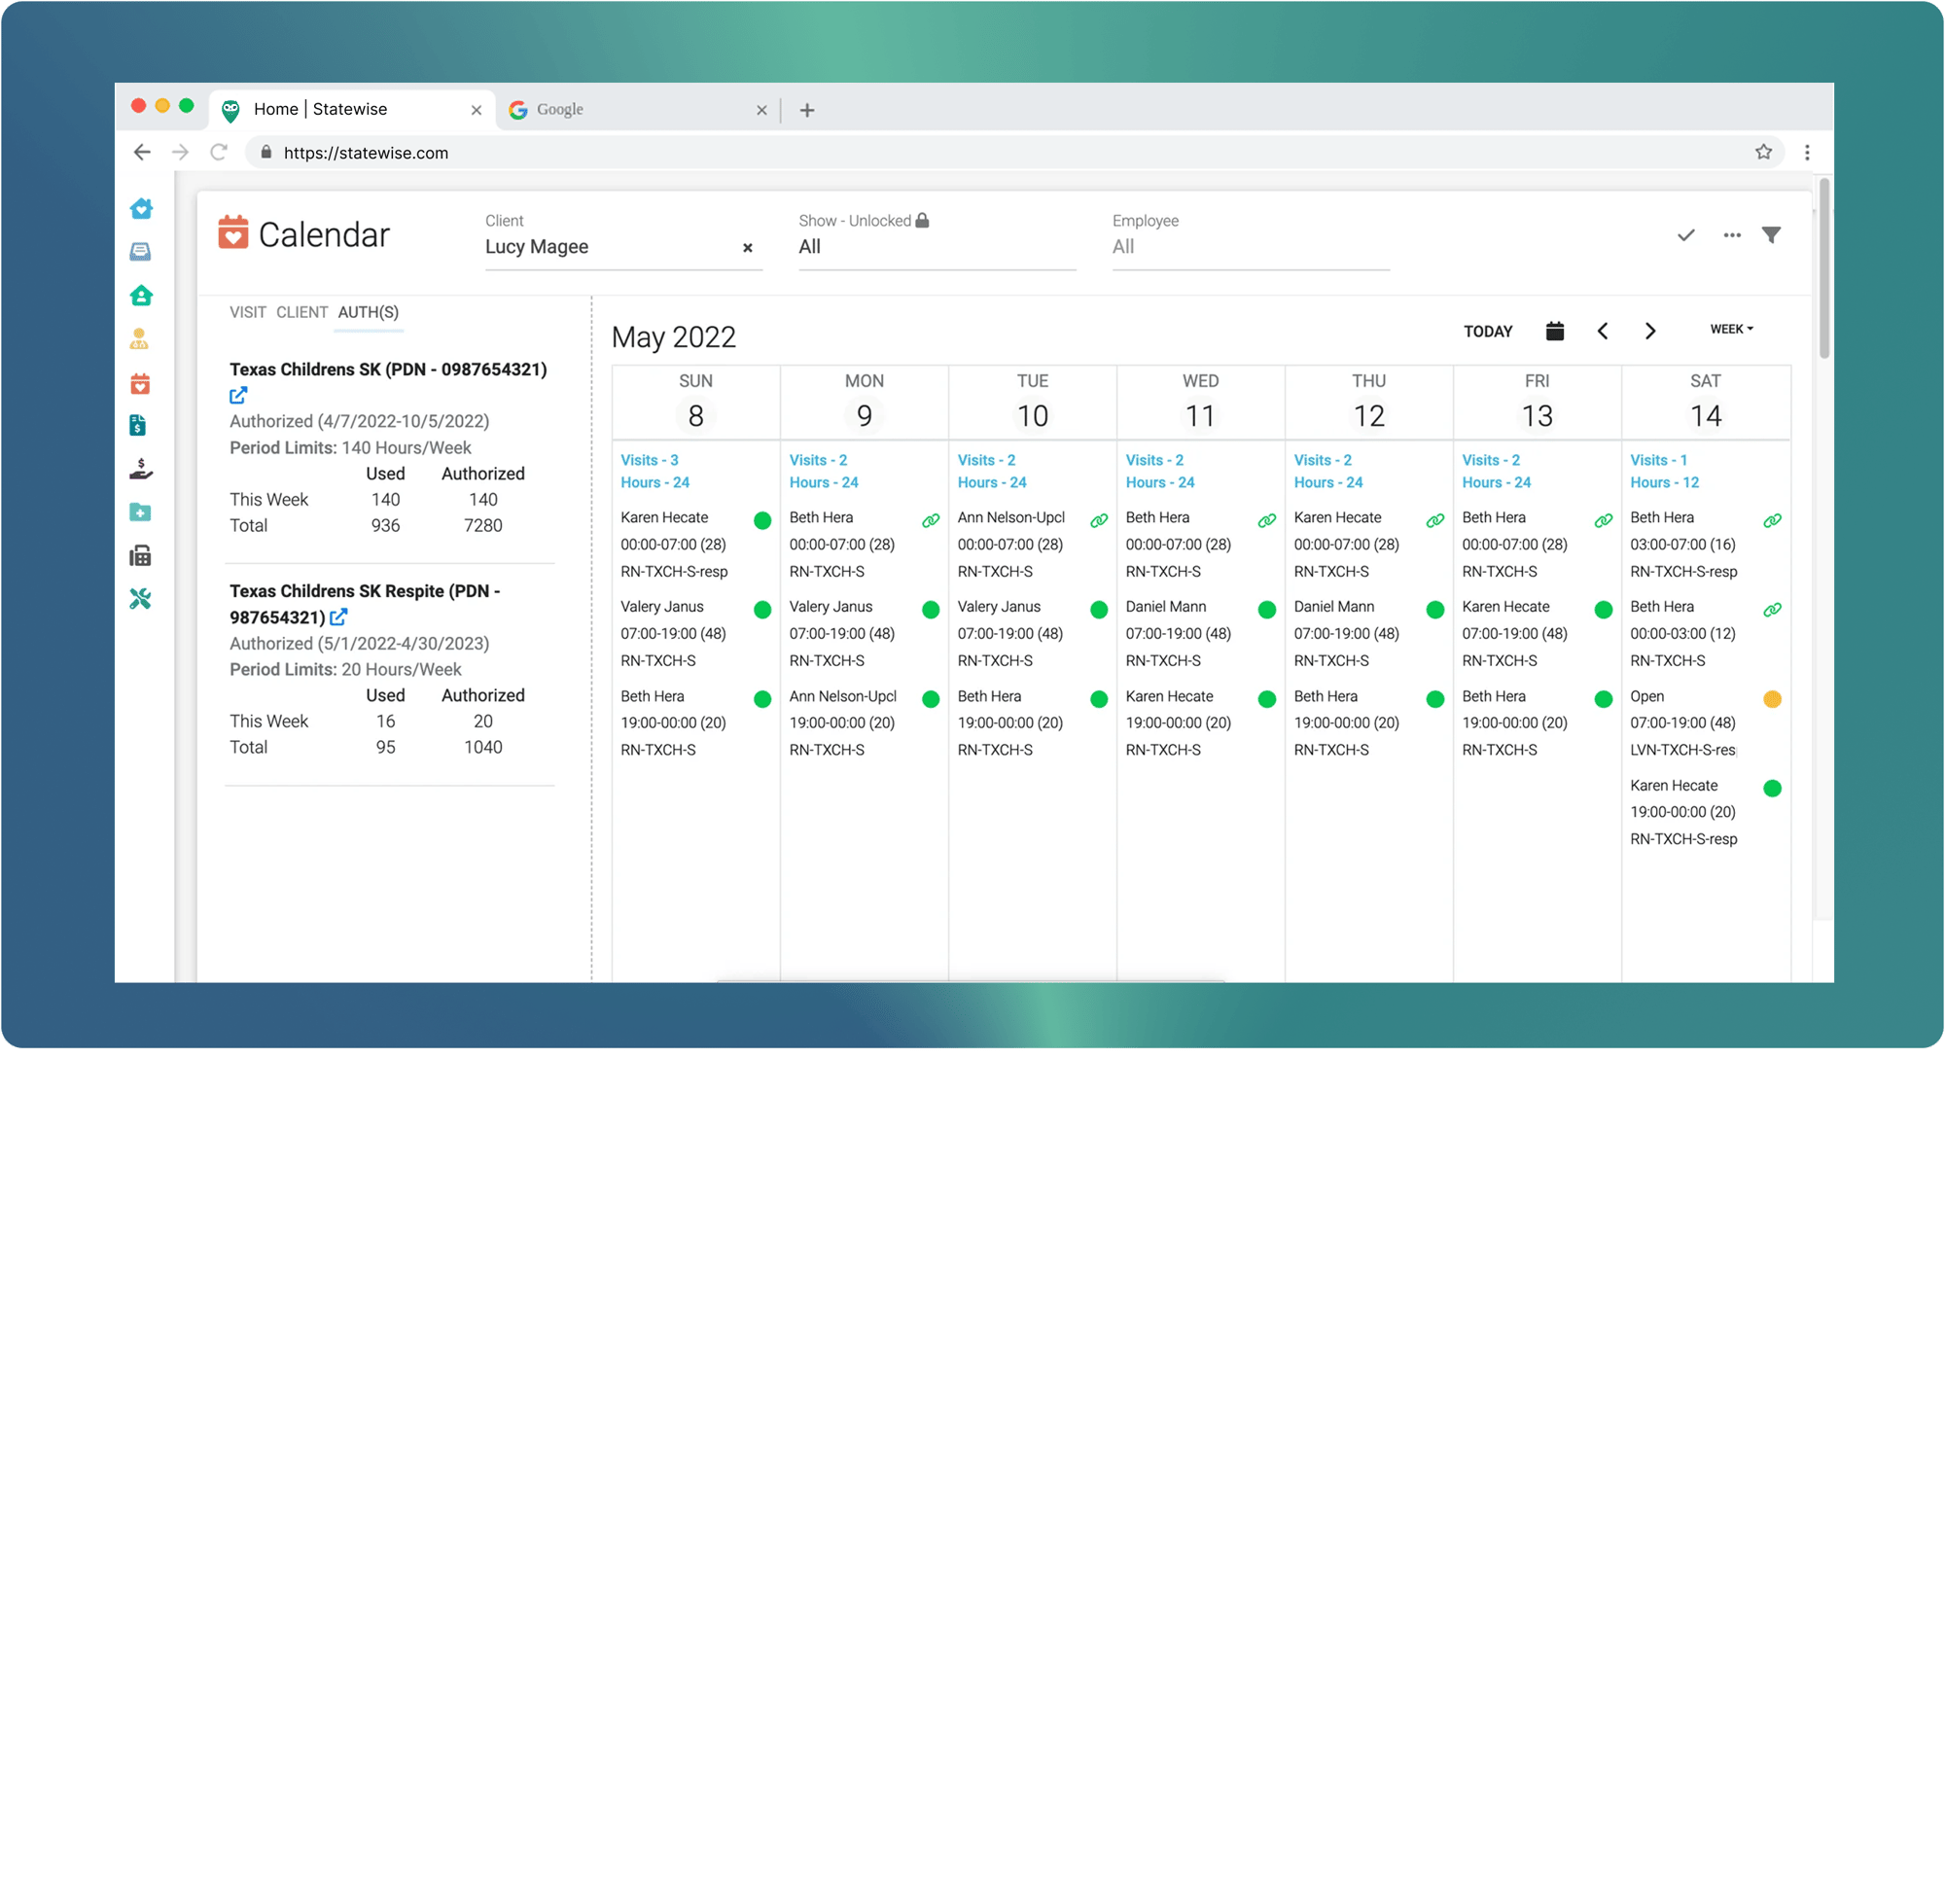Open the Employee All dropdown

1249,247
